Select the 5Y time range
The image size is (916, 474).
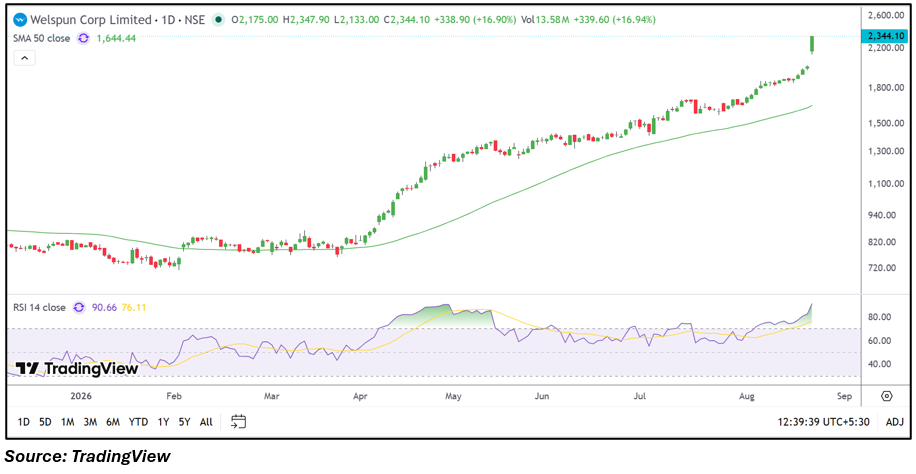(185, 421)
